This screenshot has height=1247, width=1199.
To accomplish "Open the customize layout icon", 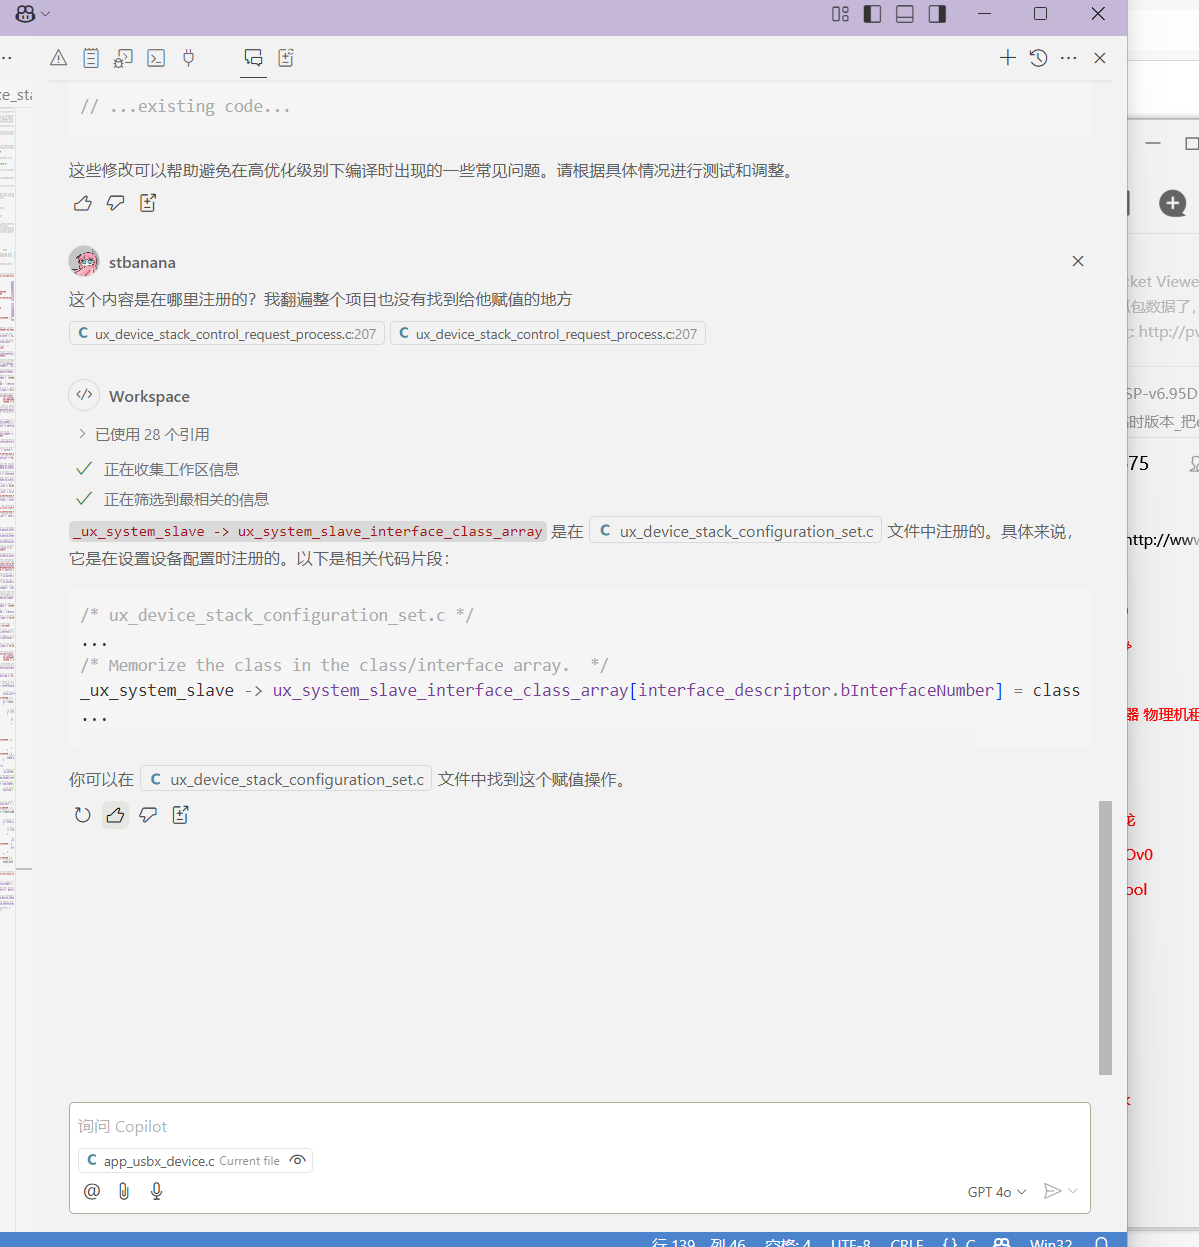I will click(x=840, y=14).
